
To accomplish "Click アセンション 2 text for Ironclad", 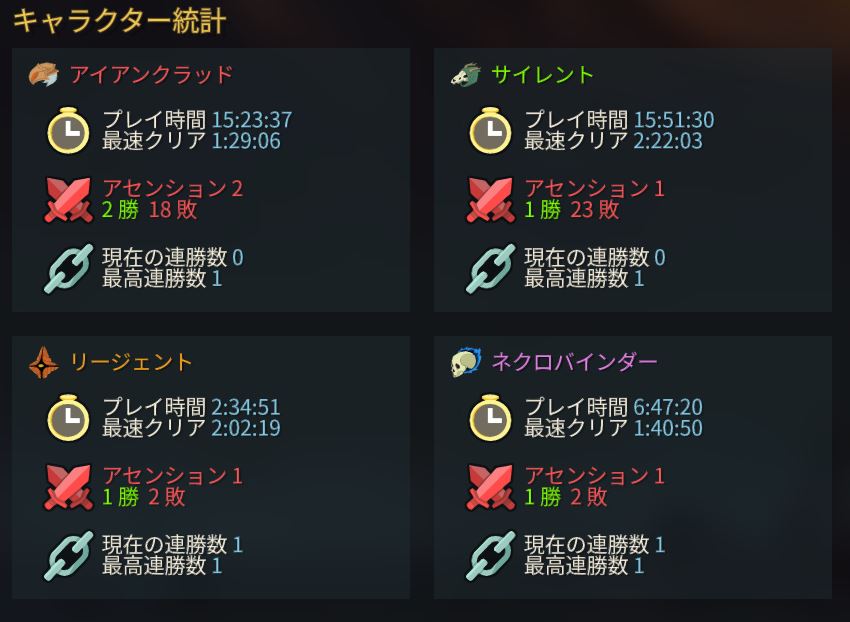I will coord(172,188).
